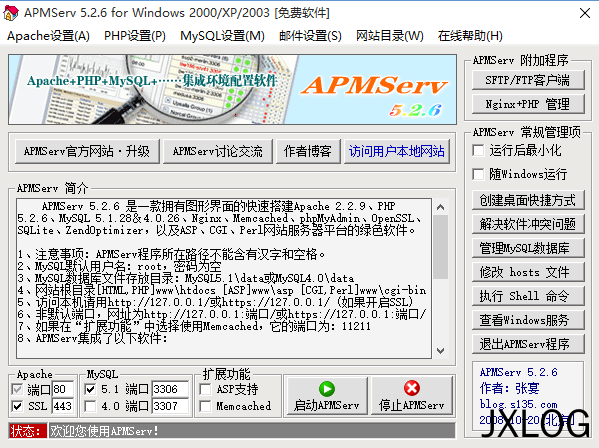The height and width of the screenshot is (448, 599).
Task: Click the MySQL 4.0 port 3307 field
Action: 170,406
